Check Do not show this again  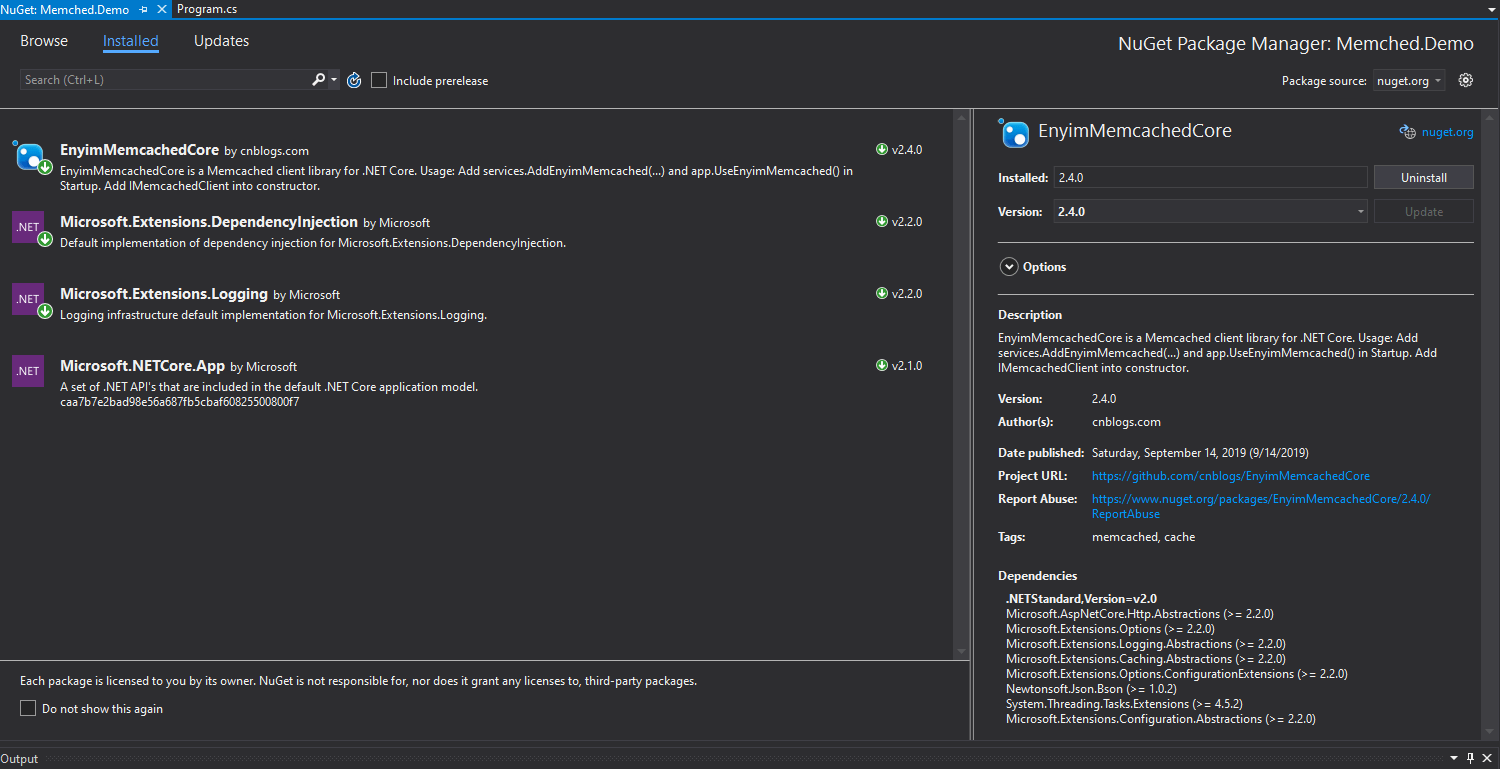pos(28,708)
